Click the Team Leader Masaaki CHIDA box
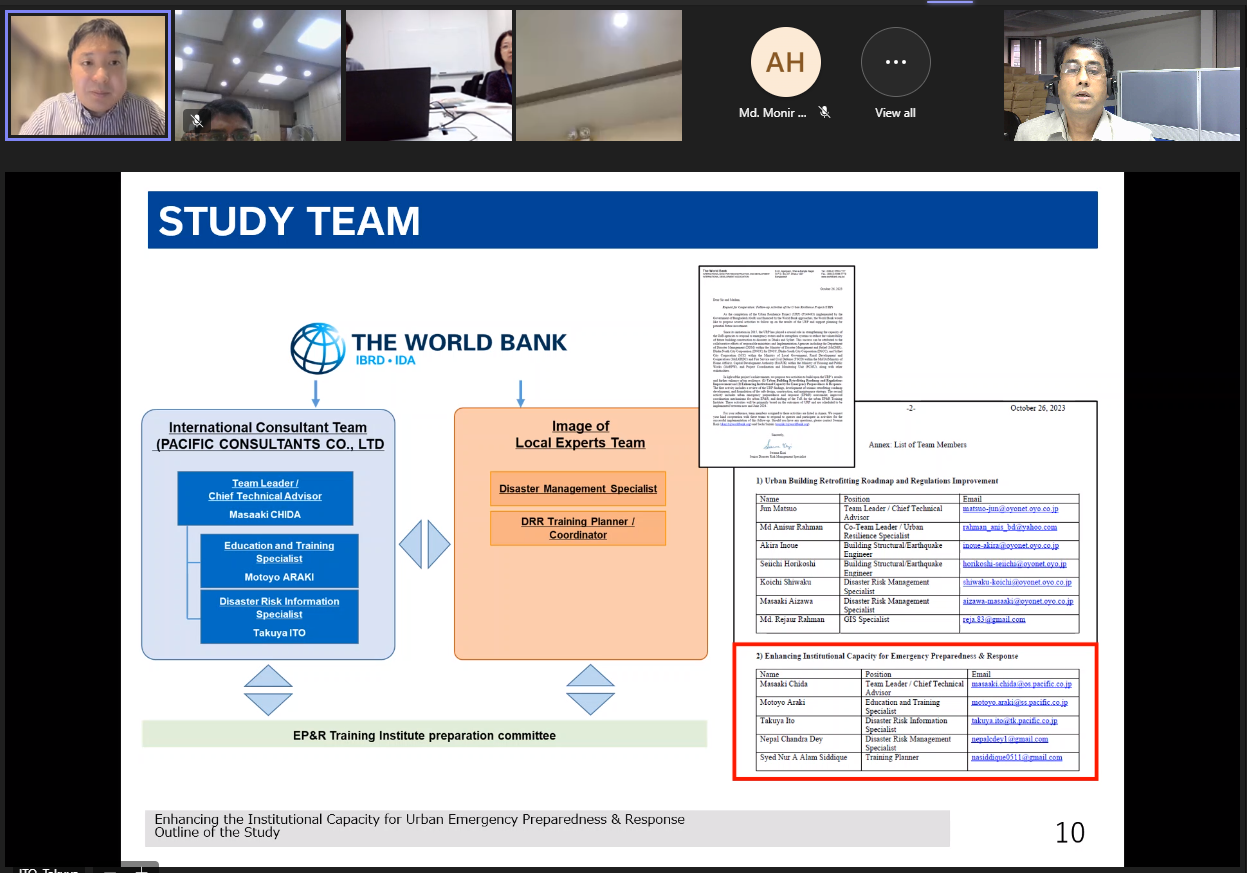This screenshot has height=873, width=1247. (x=265, y=498)
